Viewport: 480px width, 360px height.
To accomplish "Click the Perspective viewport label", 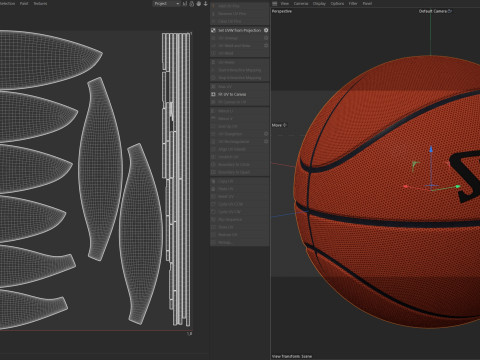I will coord(282,11).
